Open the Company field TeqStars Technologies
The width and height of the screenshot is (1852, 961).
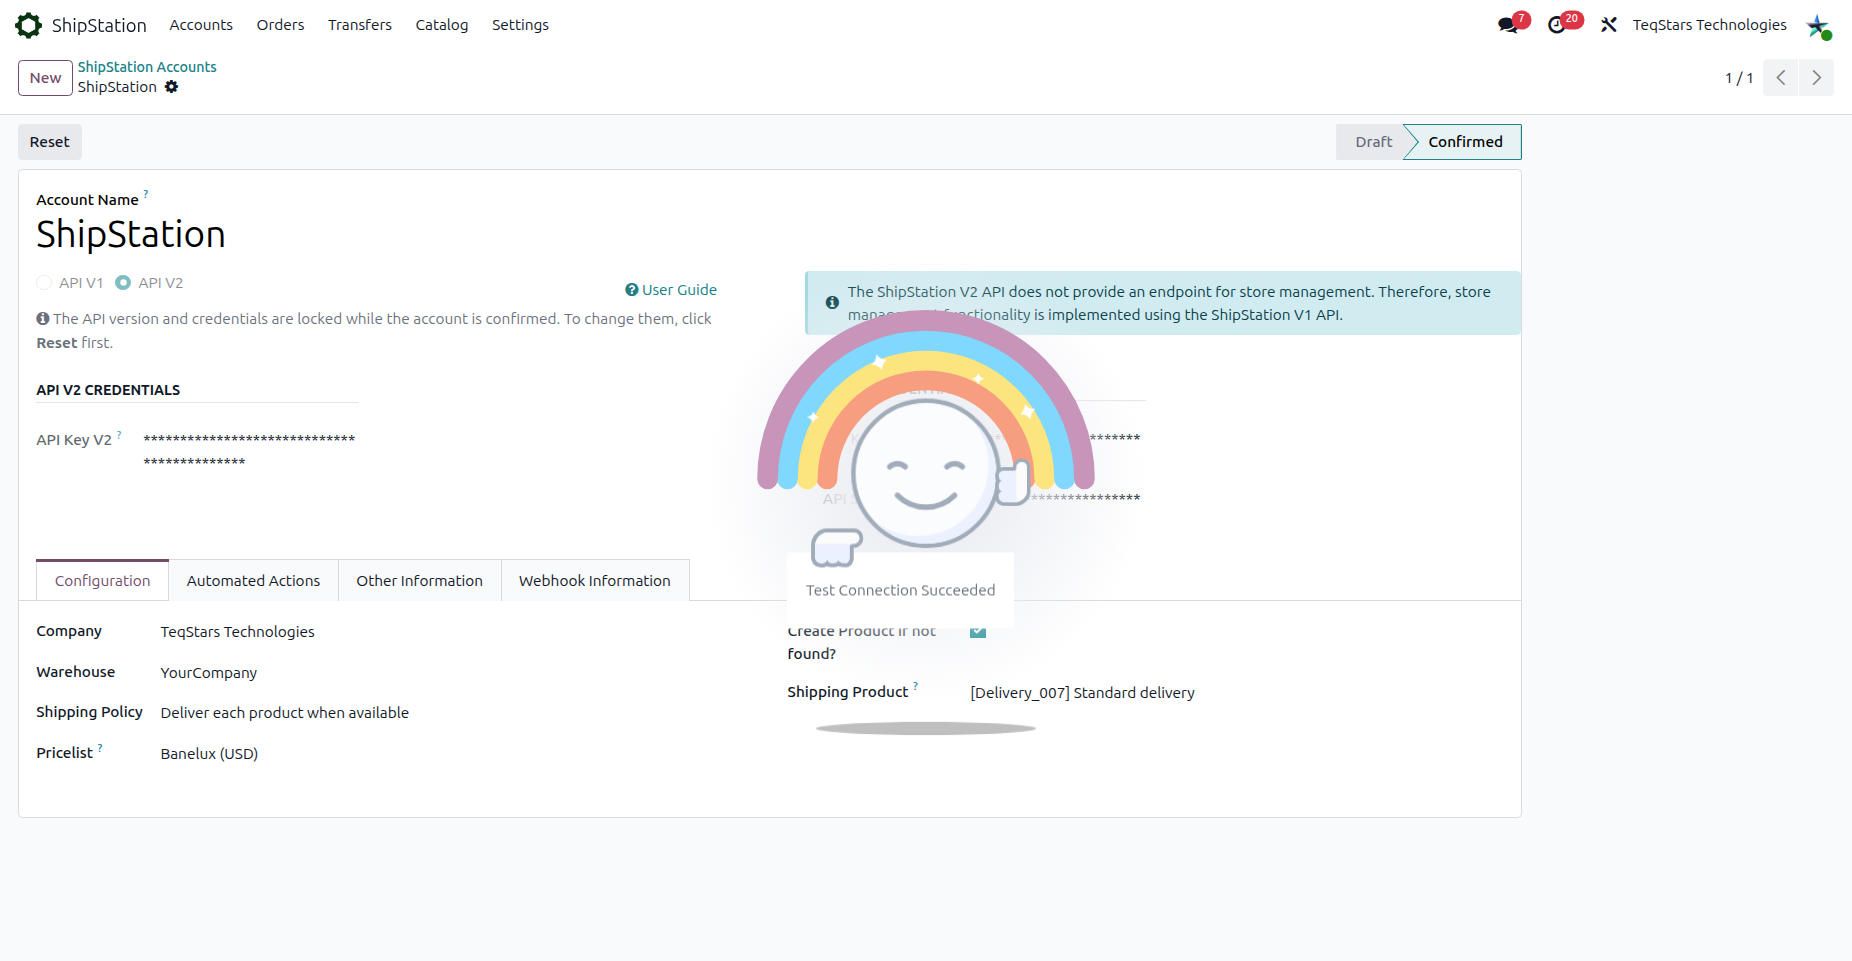click(238, 632)
